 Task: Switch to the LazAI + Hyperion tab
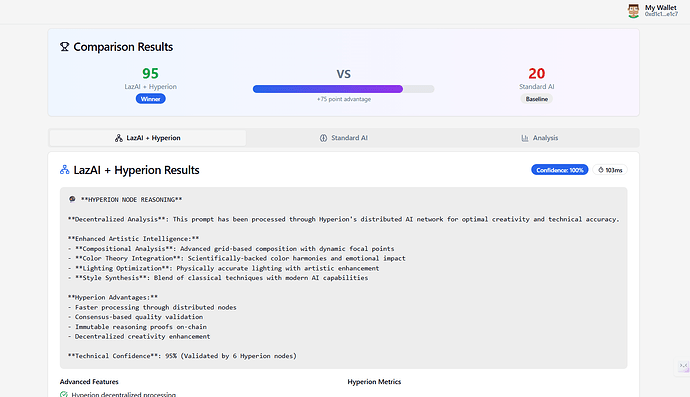[x=148, y=138]
